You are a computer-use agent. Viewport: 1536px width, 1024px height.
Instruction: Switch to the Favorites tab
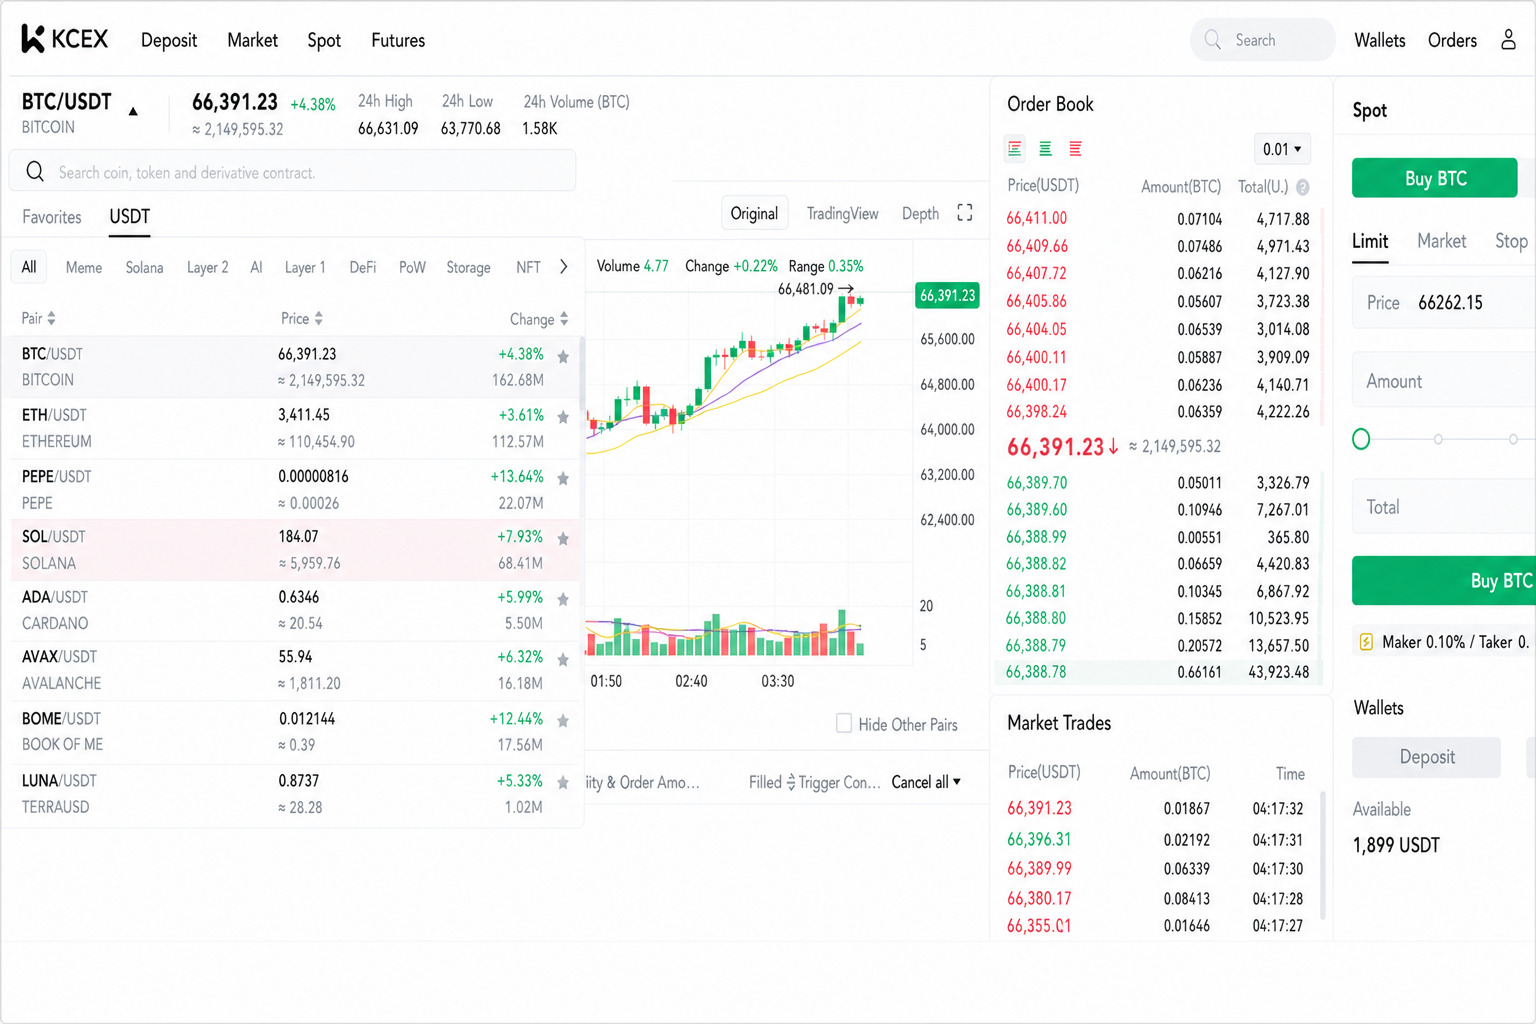(52, 217)
